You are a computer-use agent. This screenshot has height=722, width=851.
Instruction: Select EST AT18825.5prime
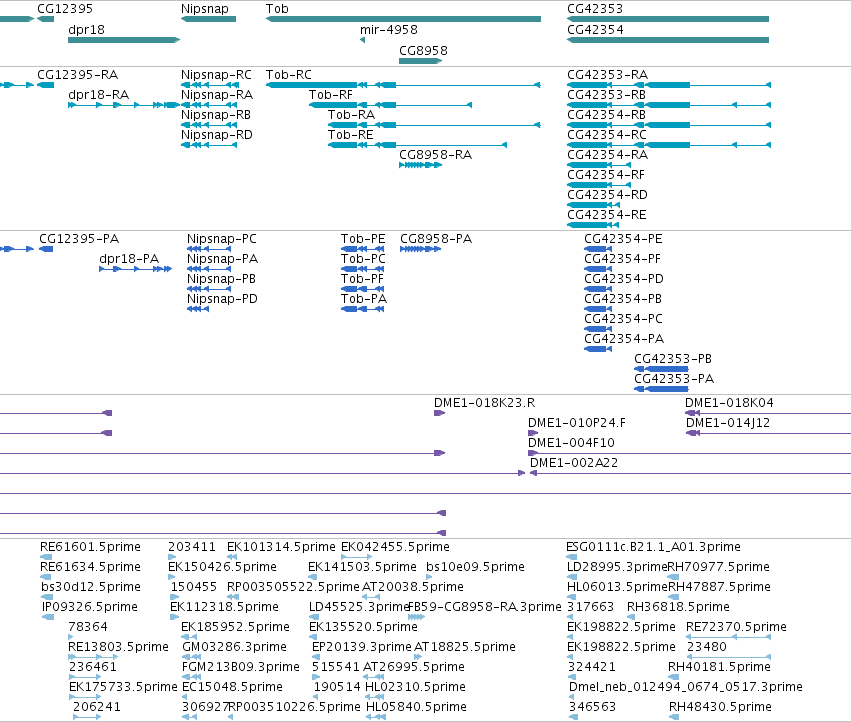tap(418, 657)
